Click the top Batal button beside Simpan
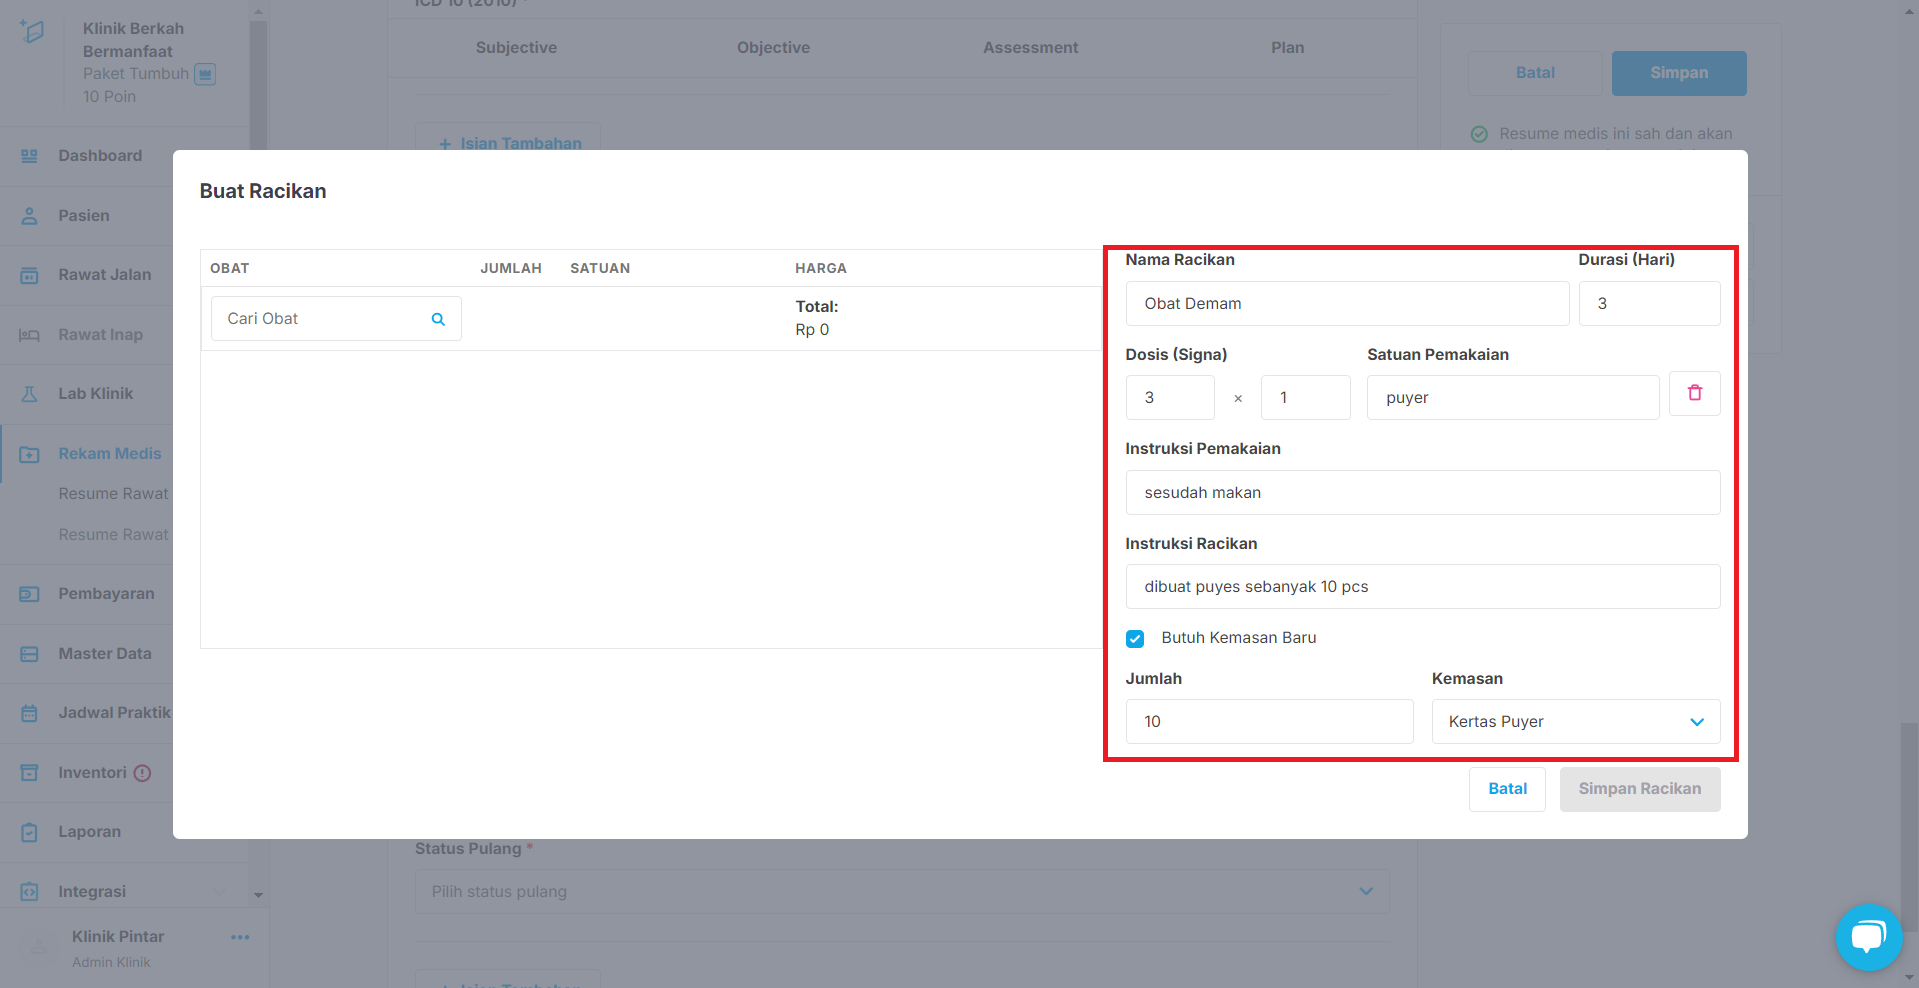Image resolution: width=1919 pixels, height=988 pixels. tap(1535, 73)
